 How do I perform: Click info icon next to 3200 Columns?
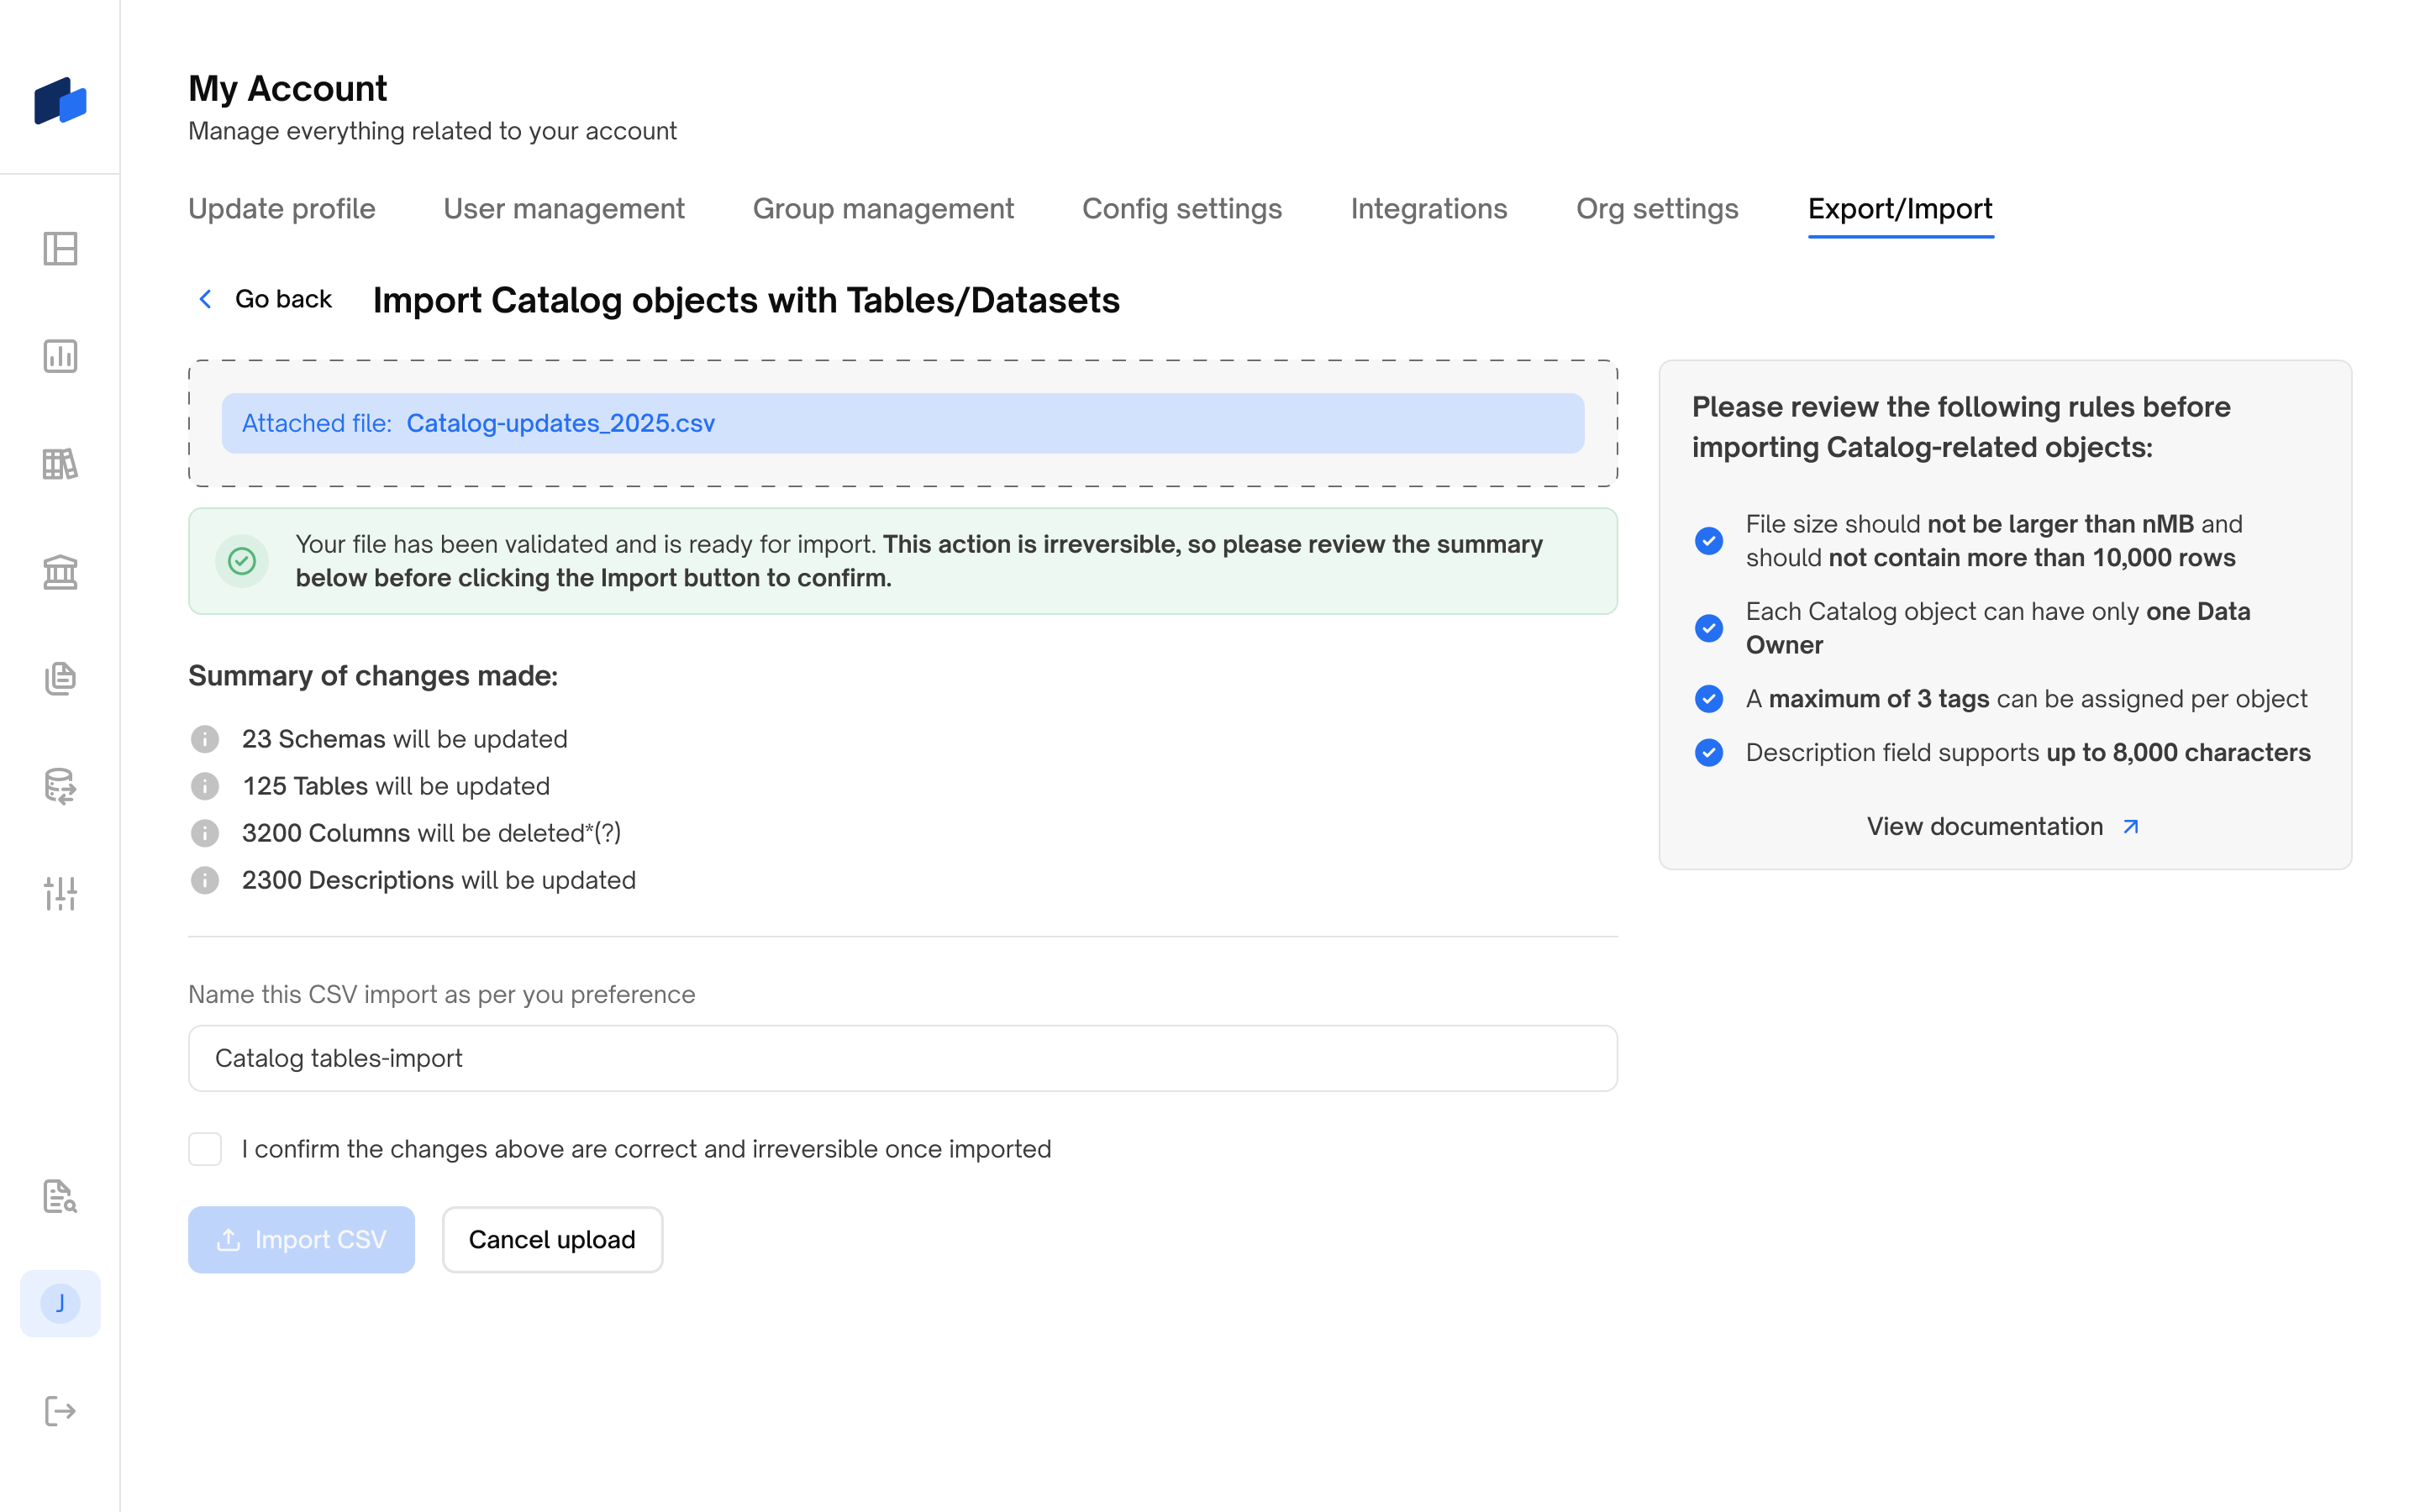coord(205,833)
